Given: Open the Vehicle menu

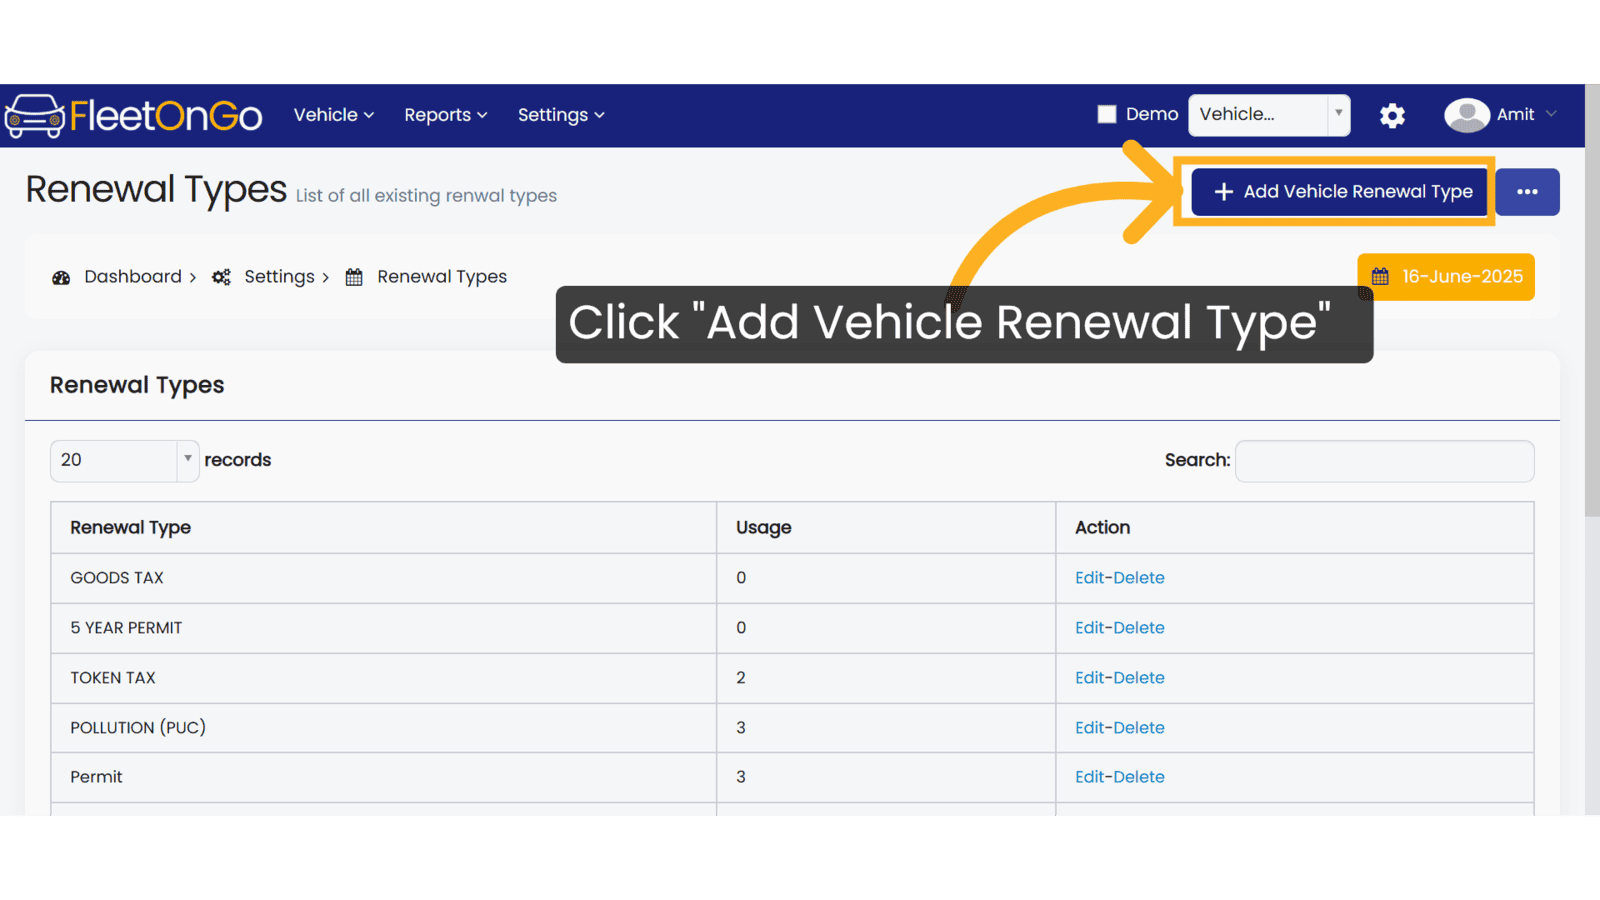Looking at the screenshot, I should point(334,115).
